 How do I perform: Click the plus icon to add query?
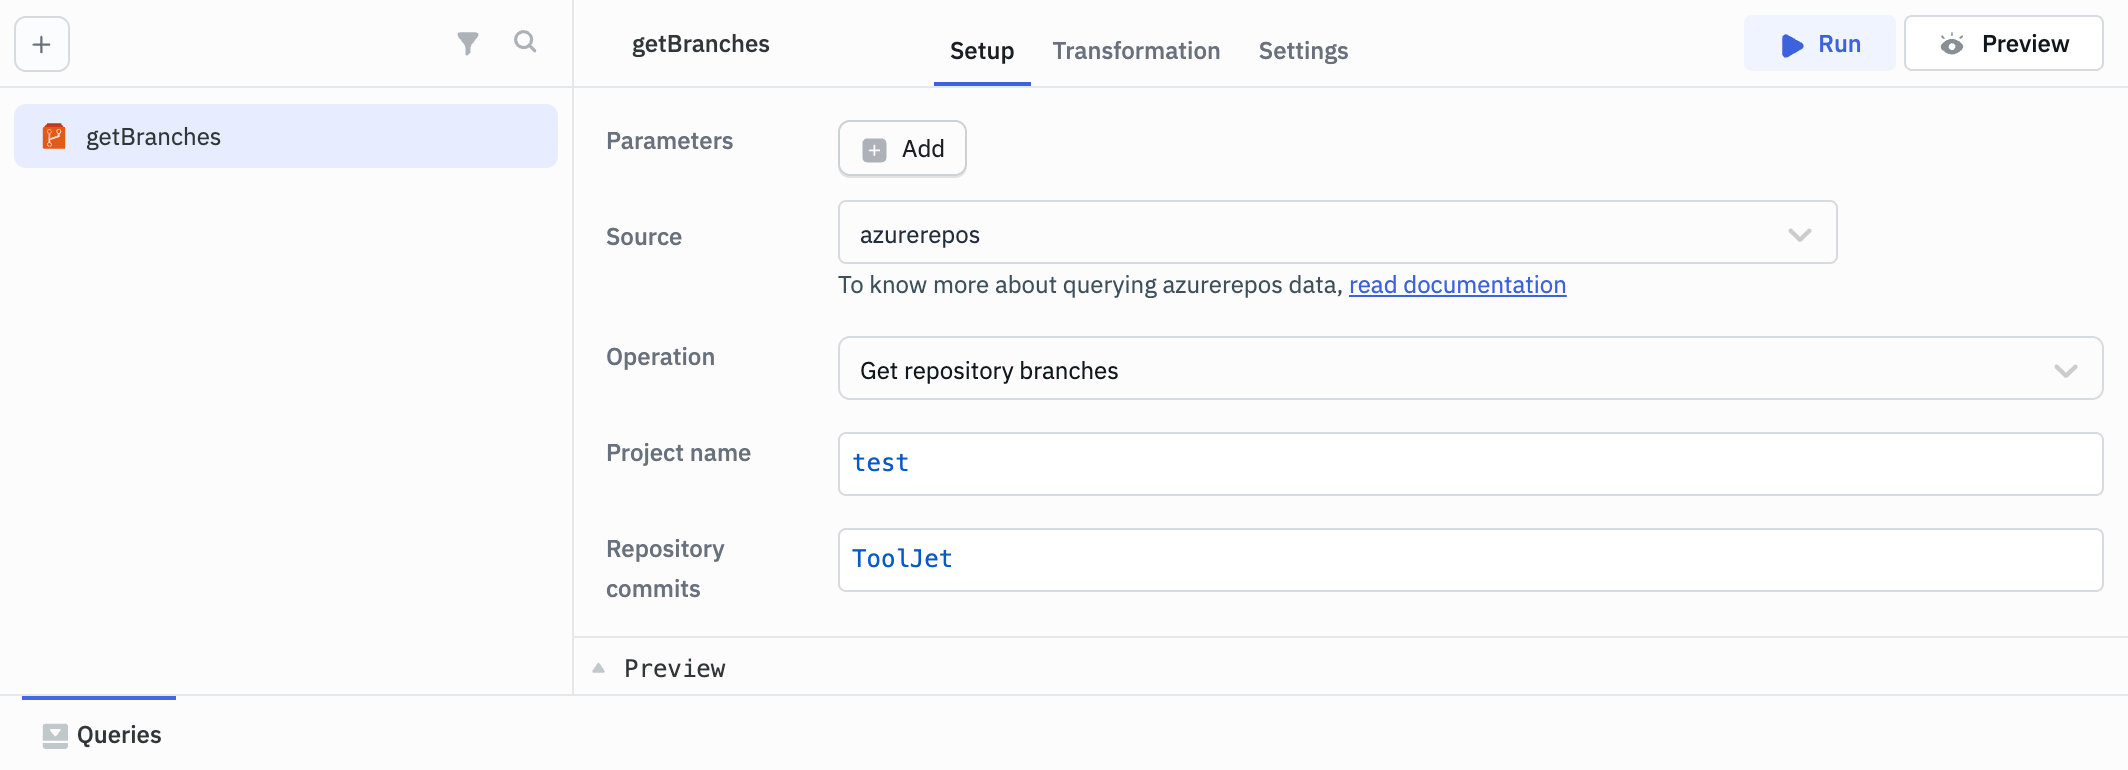pyautogui.click(x=42, y=44)
